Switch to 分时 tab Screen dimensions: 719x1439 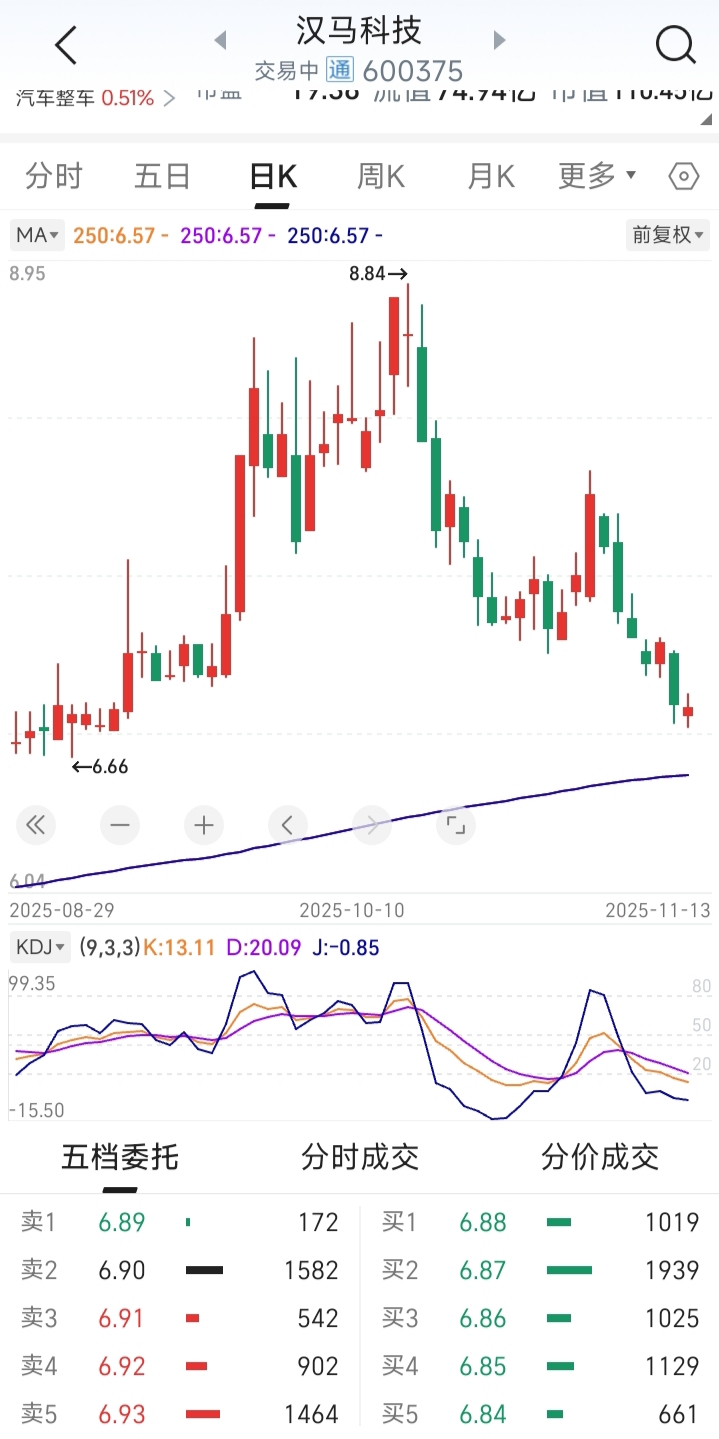54,176
